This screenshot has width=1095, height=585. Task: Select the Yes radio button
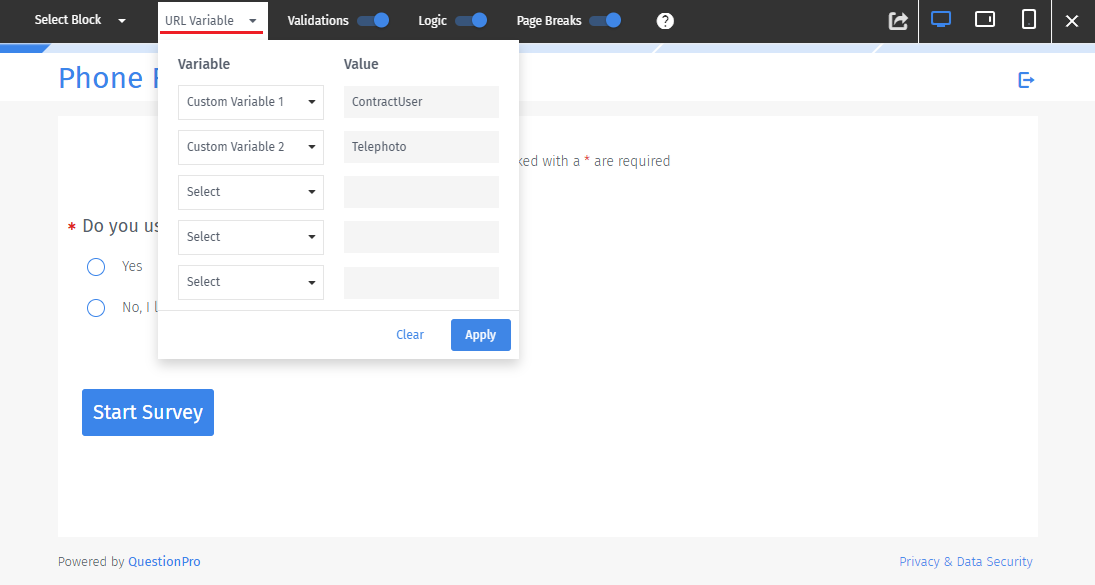coord(96,266)
